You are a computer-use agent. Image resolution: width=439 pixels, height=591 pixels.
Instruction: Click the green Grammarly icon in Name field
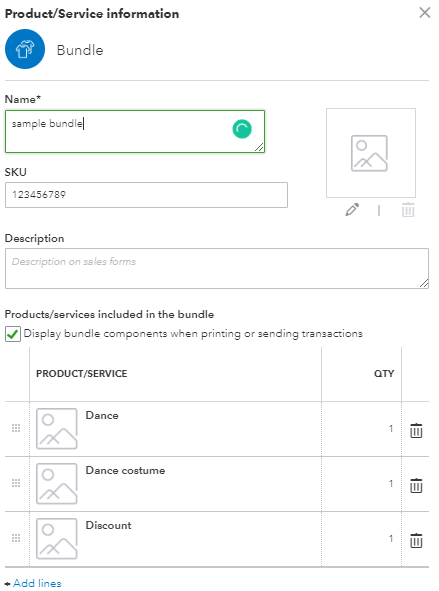coord(242,129)
